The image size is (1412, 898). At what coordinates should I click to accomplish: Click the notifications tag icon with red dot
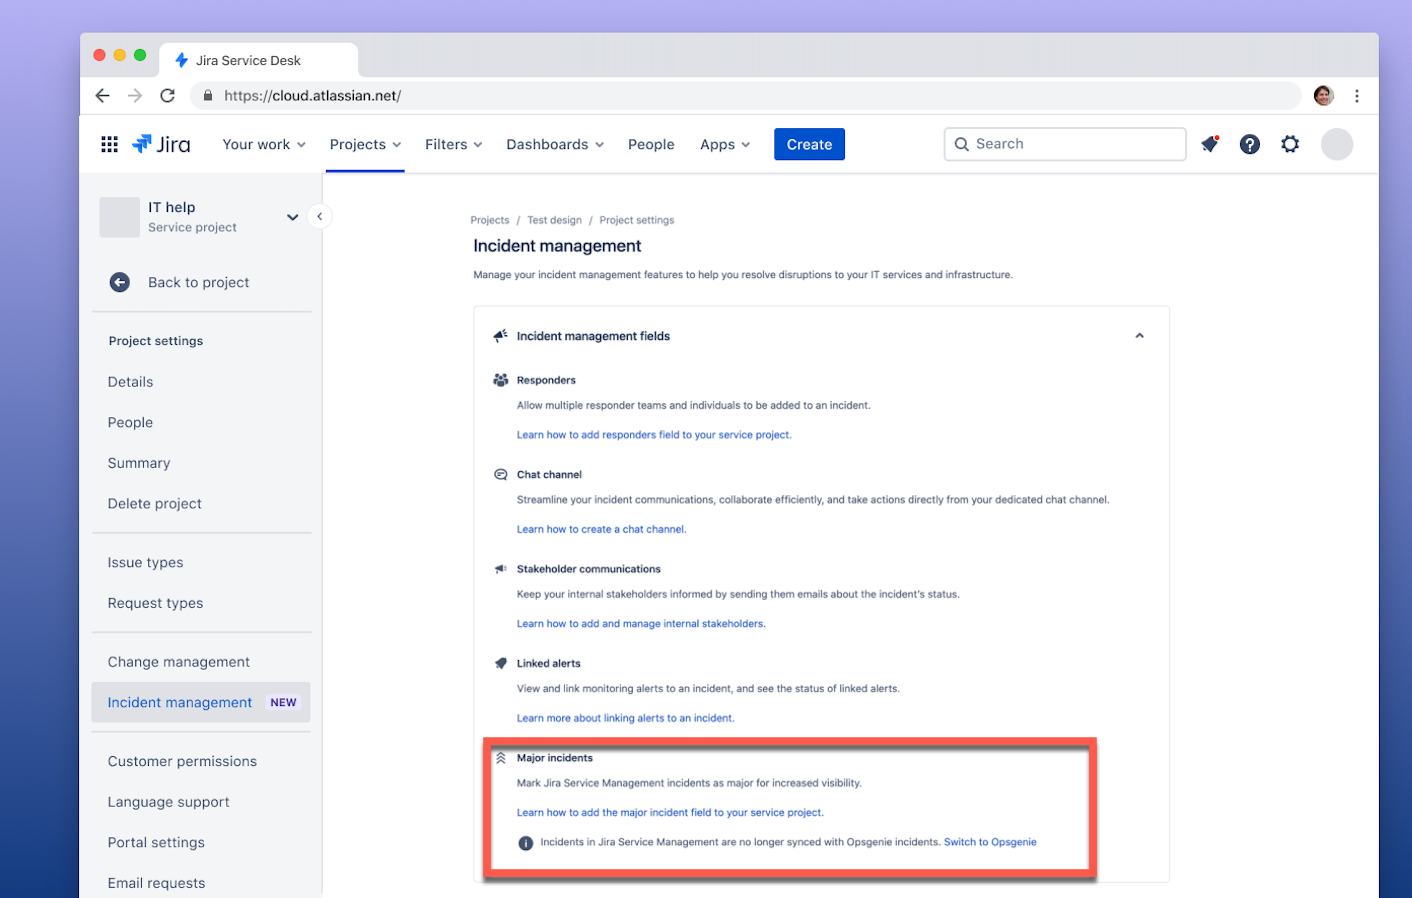tap(1209, 144)
